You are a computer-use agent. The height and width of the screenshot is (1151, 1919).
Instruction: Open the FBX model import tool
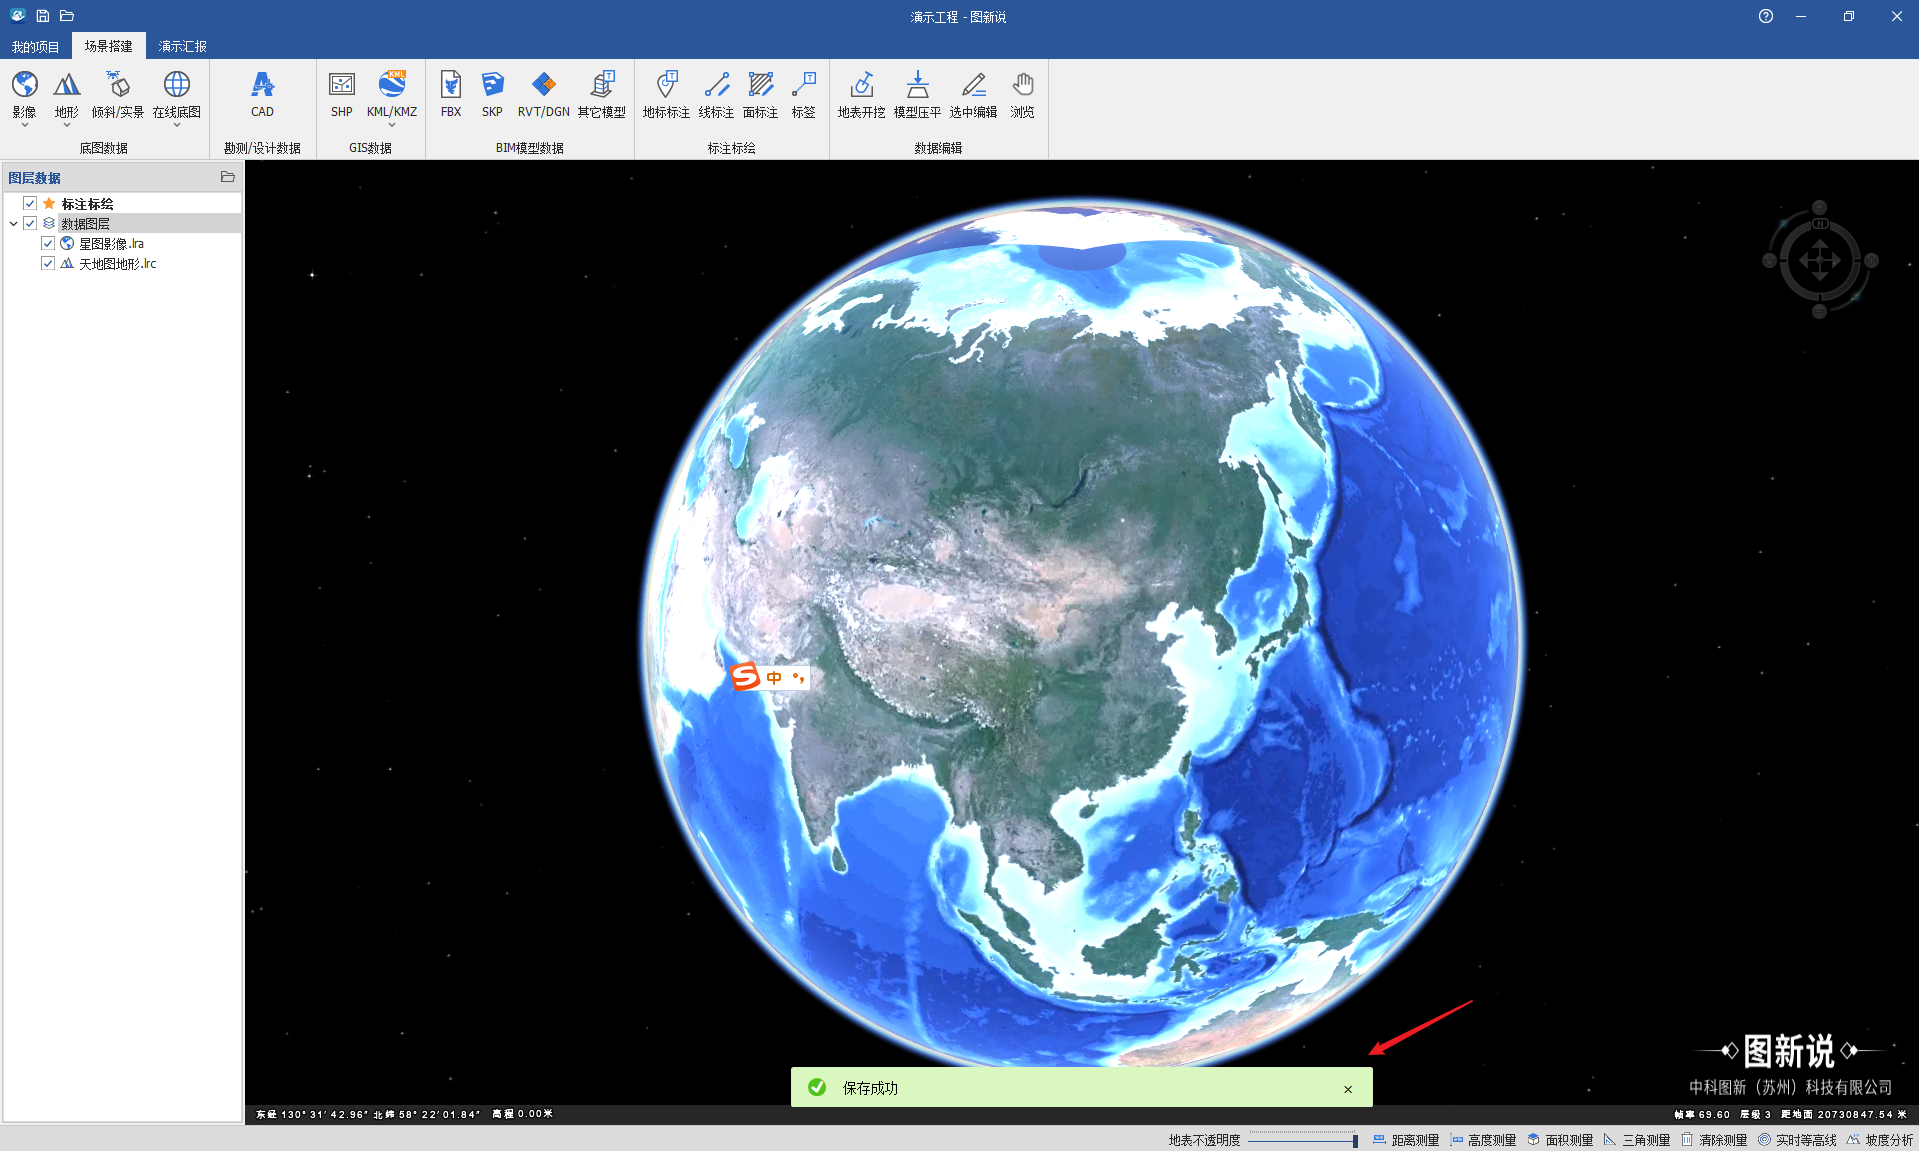pos(451,86)
